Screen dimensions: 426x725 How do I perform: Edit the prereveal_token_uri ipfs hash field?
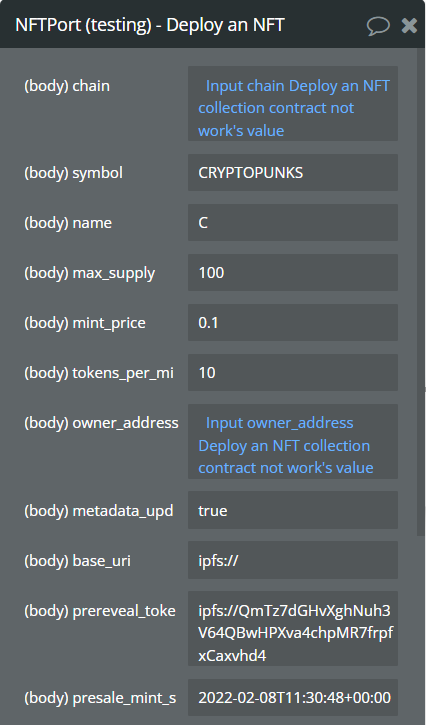pyautogui.click(x=293, y=629)
